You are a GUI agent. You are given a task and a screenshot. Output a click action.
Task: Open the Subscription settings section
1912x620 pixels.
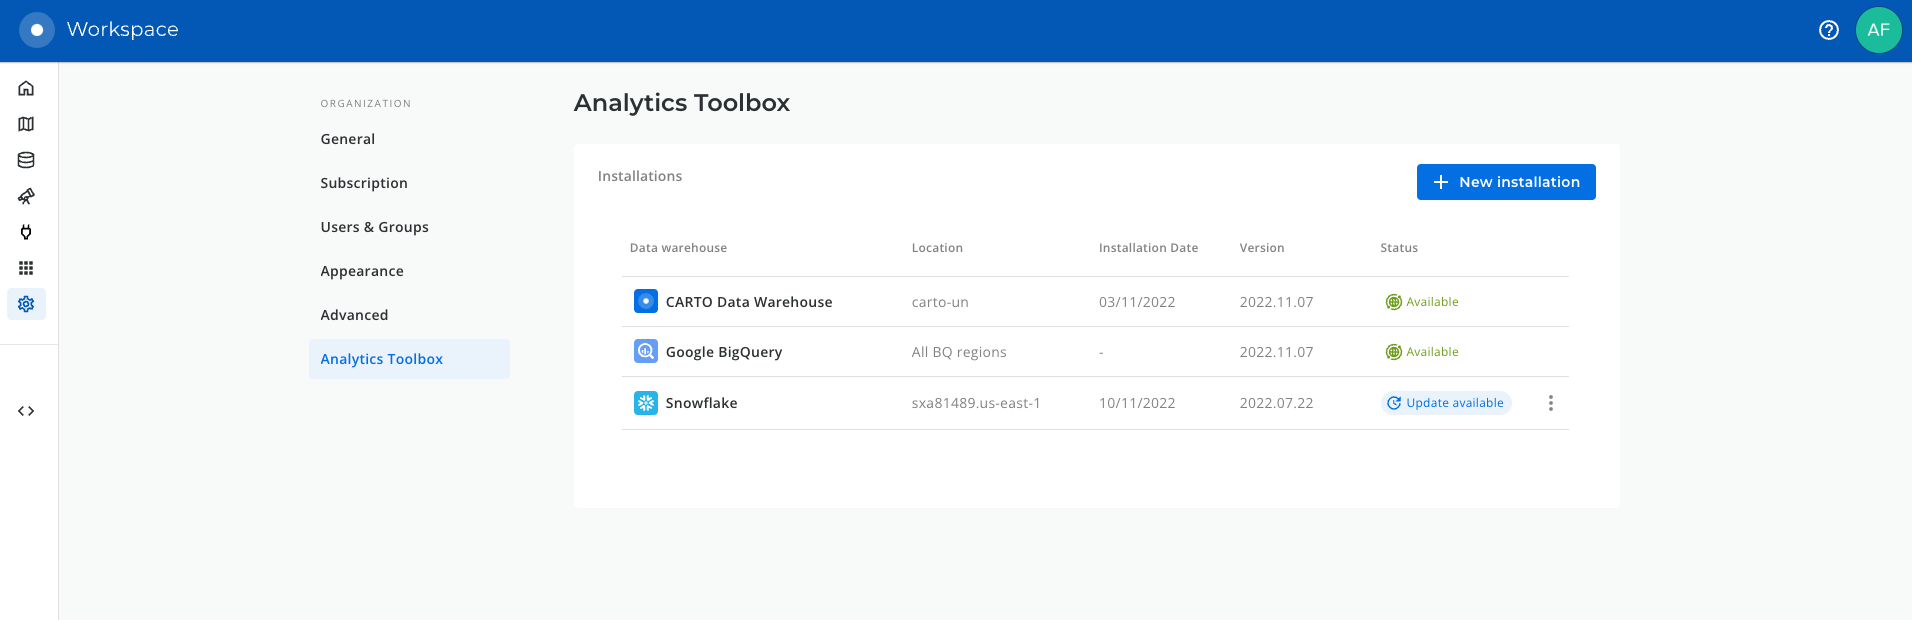click(364, 183)
